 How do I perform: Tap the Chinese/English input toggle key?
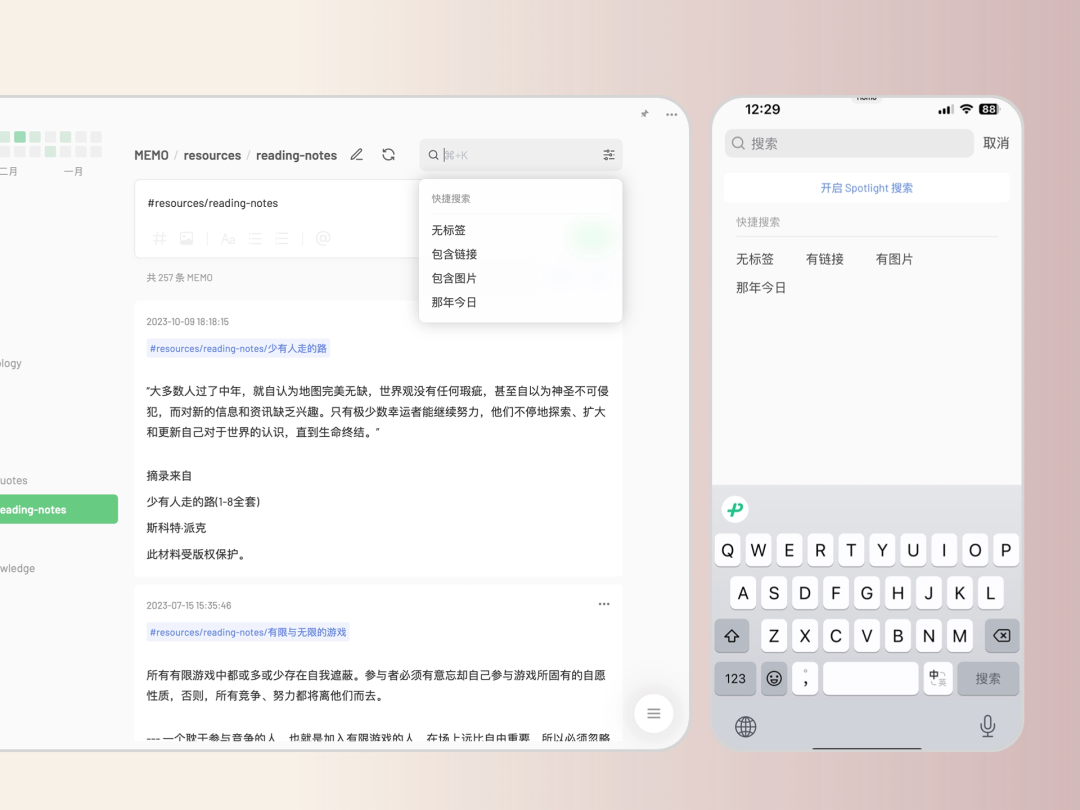937,678
